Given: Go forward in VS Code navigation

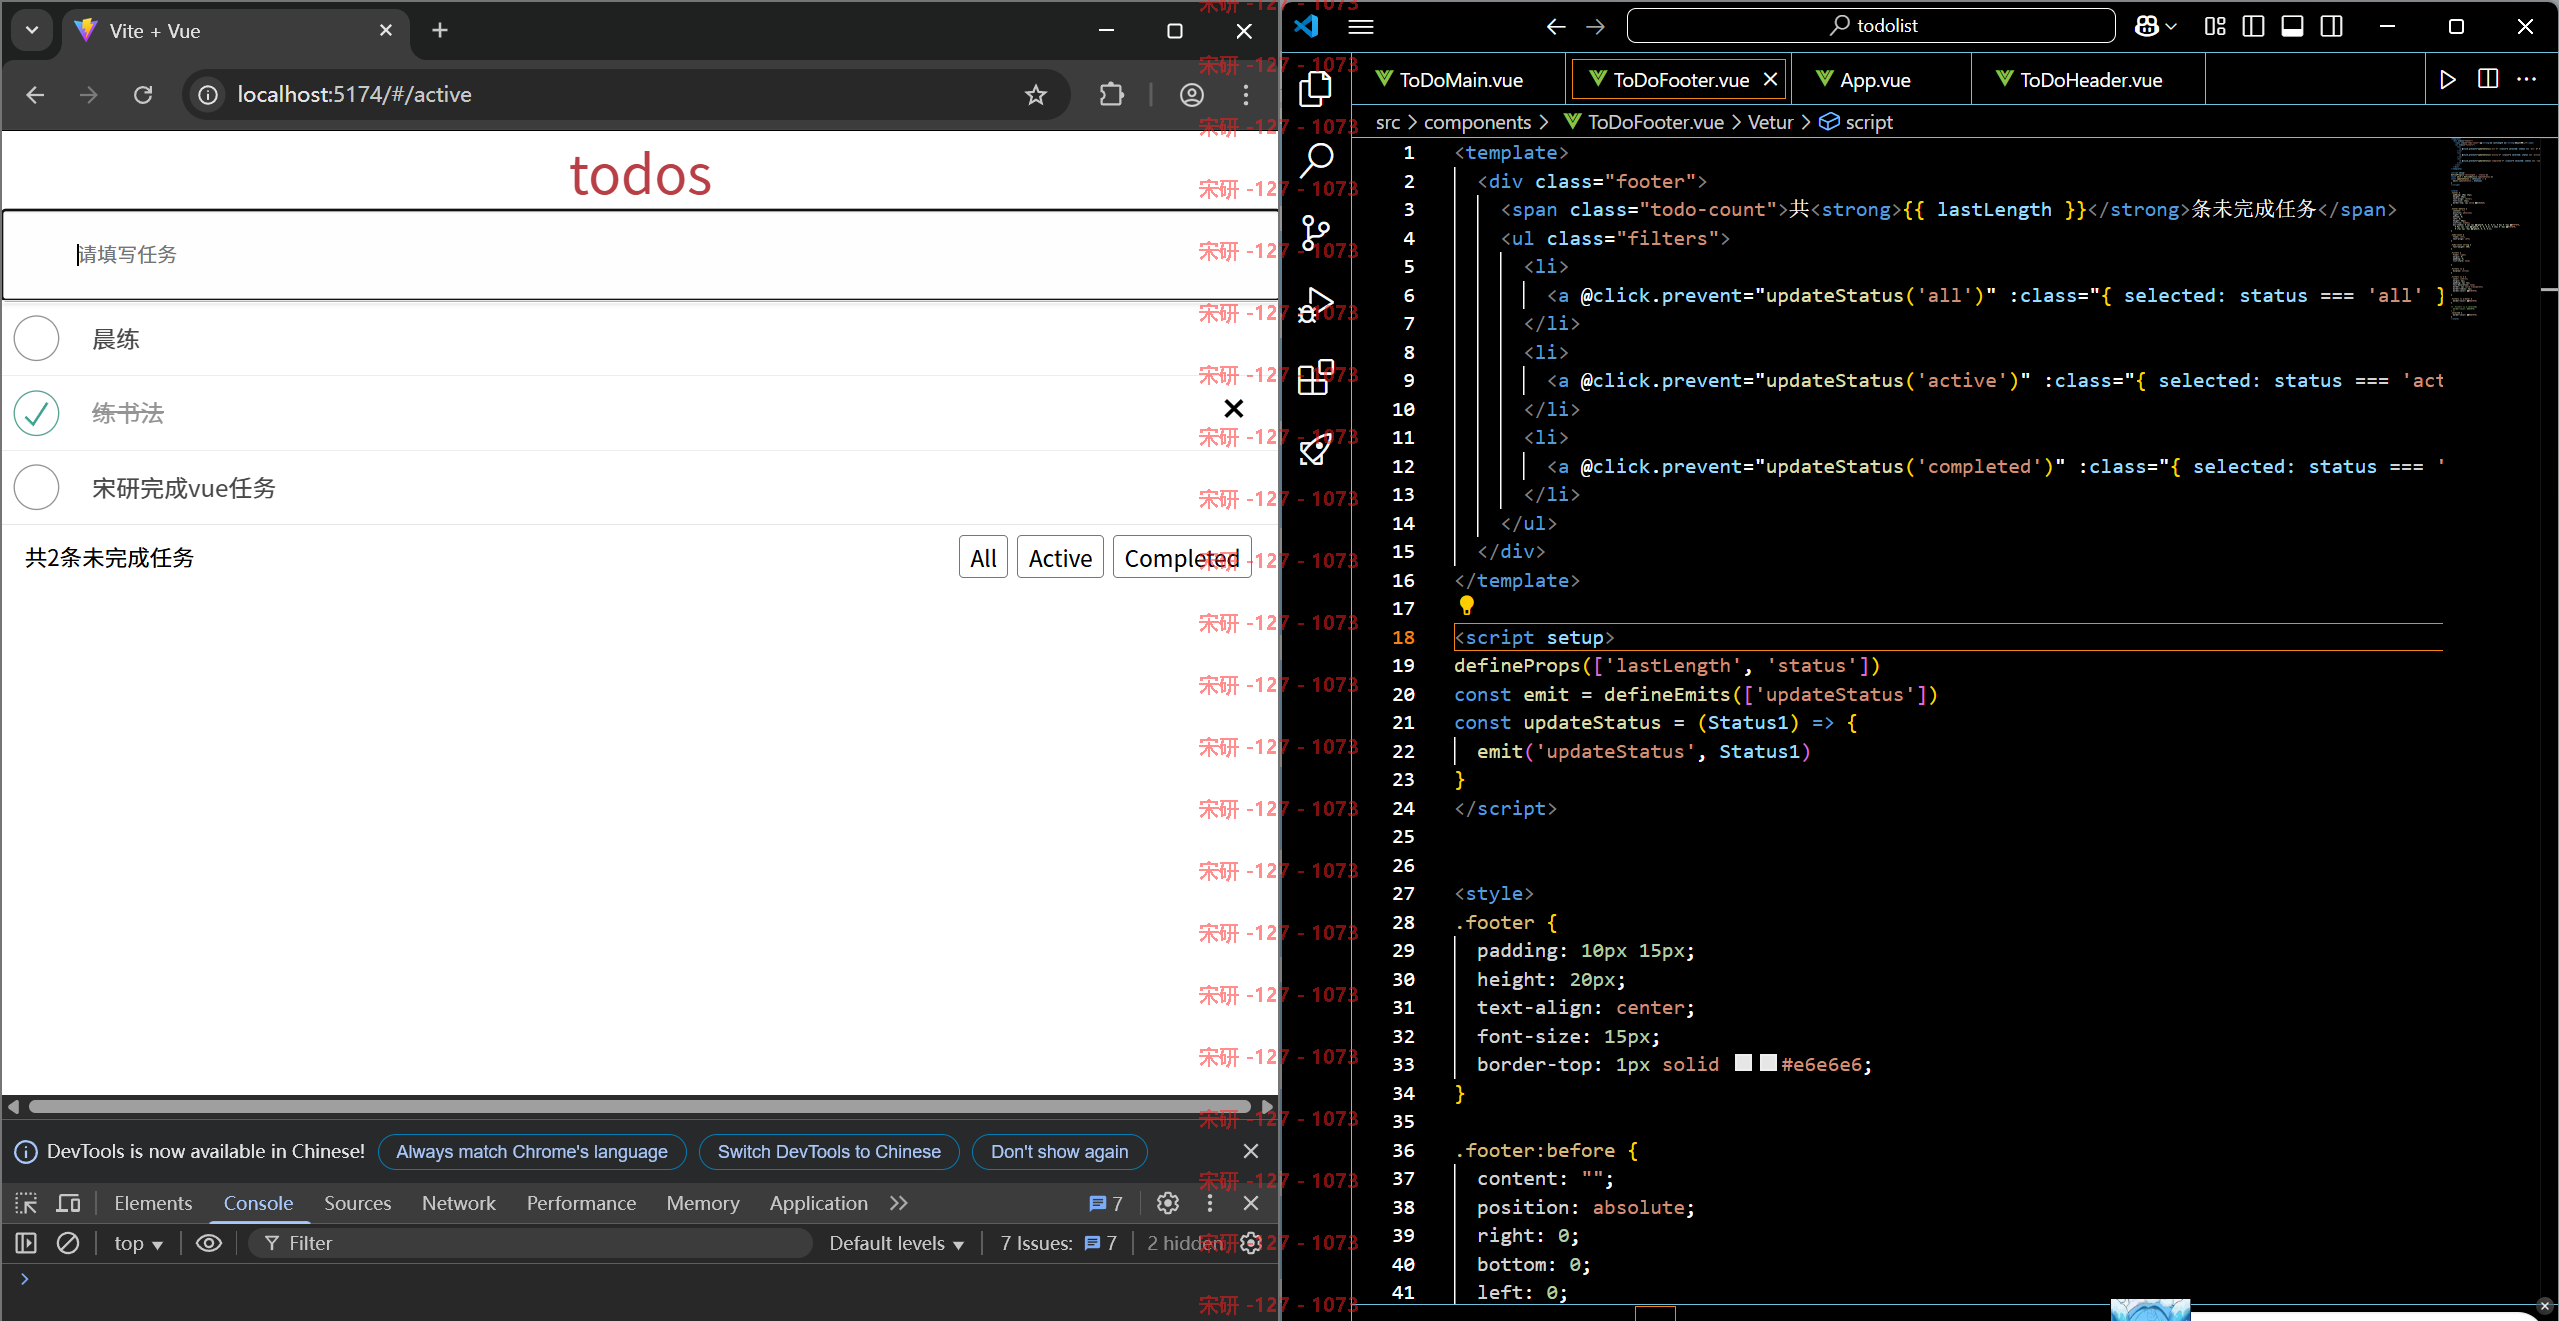Looking at the screenshot, I should tap(1595, 27).
